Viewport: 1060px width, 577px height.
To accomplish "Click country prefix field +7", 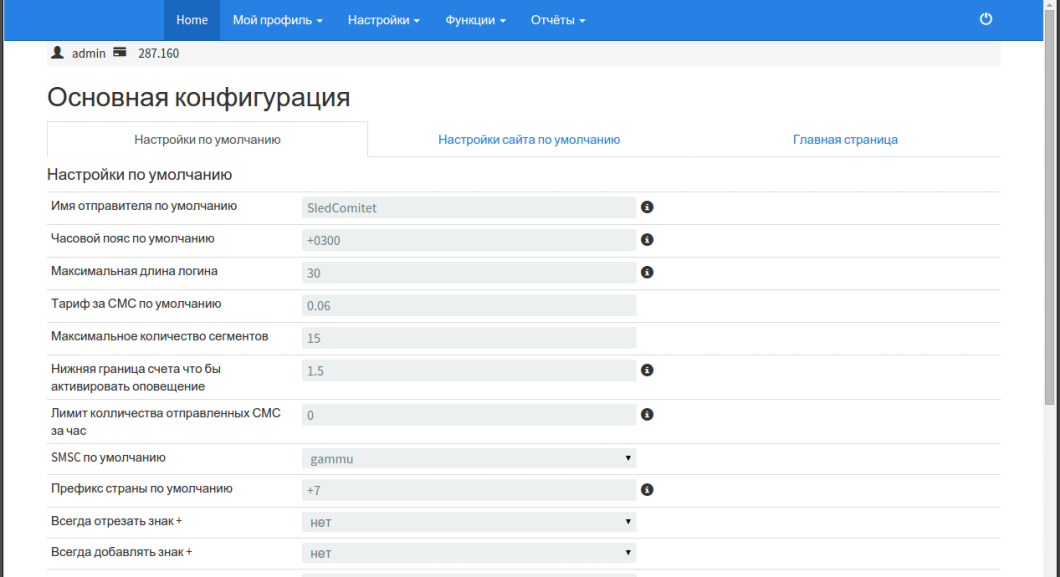I will pyautogui.click(x=468, y=490).
